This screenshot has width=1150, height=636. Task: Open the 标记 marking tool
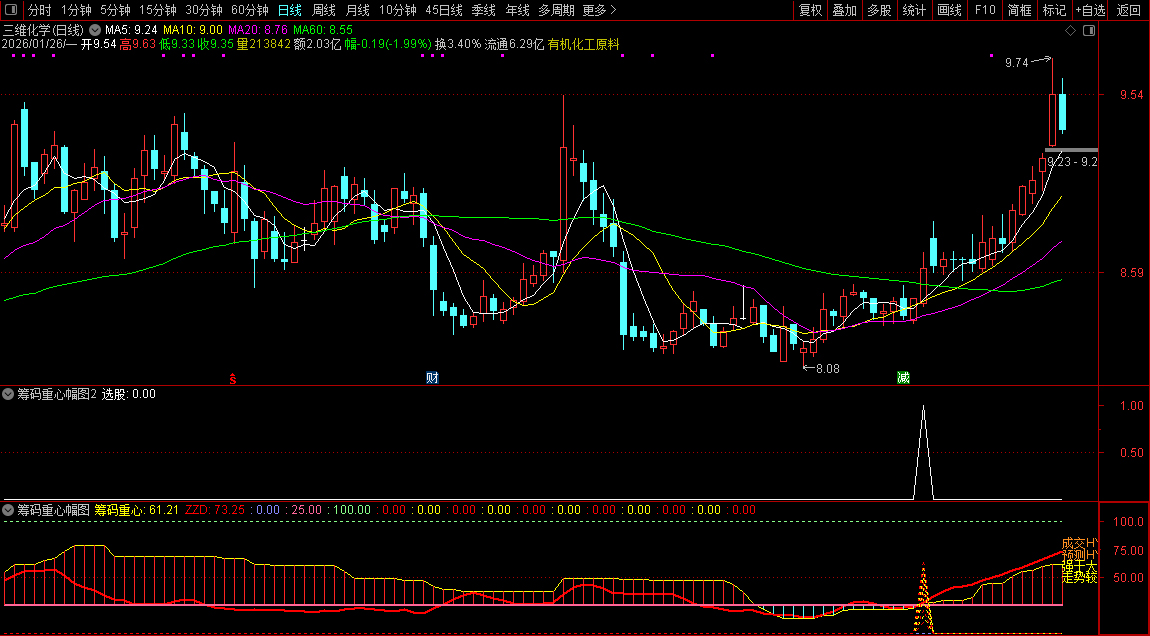point(1054,10)
